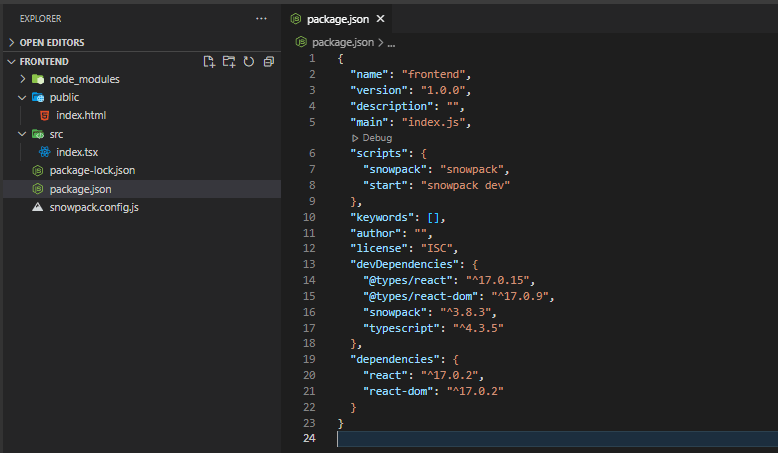
Task: Click the "ISC" license value
Action: coord(437,249)
